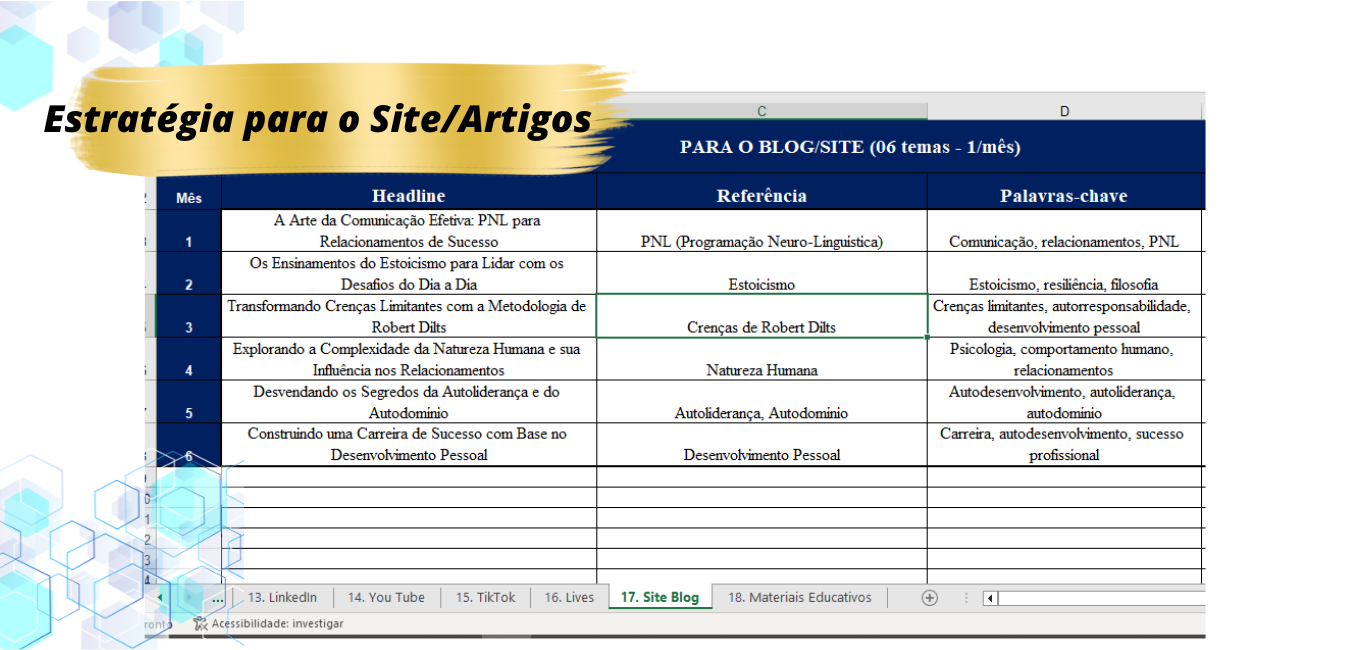Show hidden sheet tabs via ellipsis
The width and height of the screenshot is (1350, 650).
(x=218, y=598)
